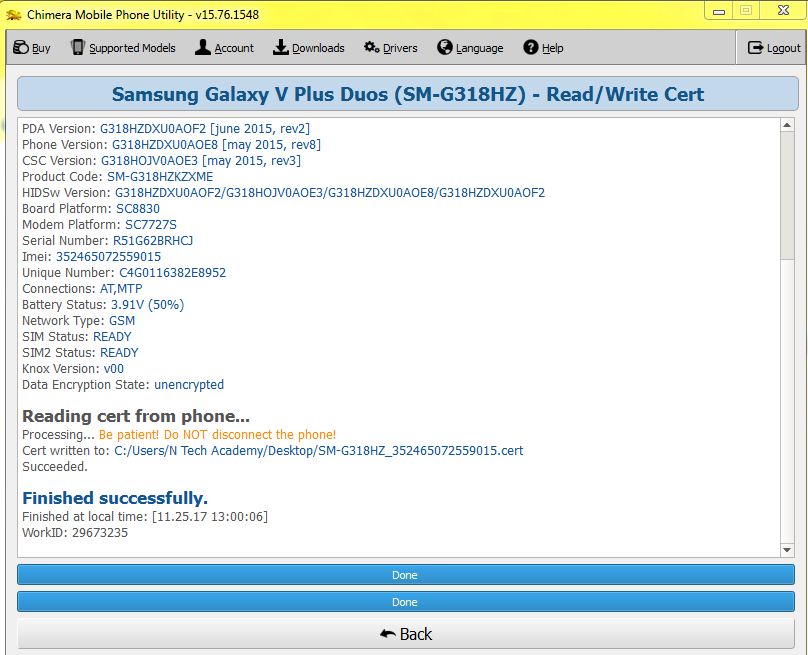The width and height of the screenshot is (808, 655).
Task: Click the log scrollbar down arrow
Action: pos(787,550)
